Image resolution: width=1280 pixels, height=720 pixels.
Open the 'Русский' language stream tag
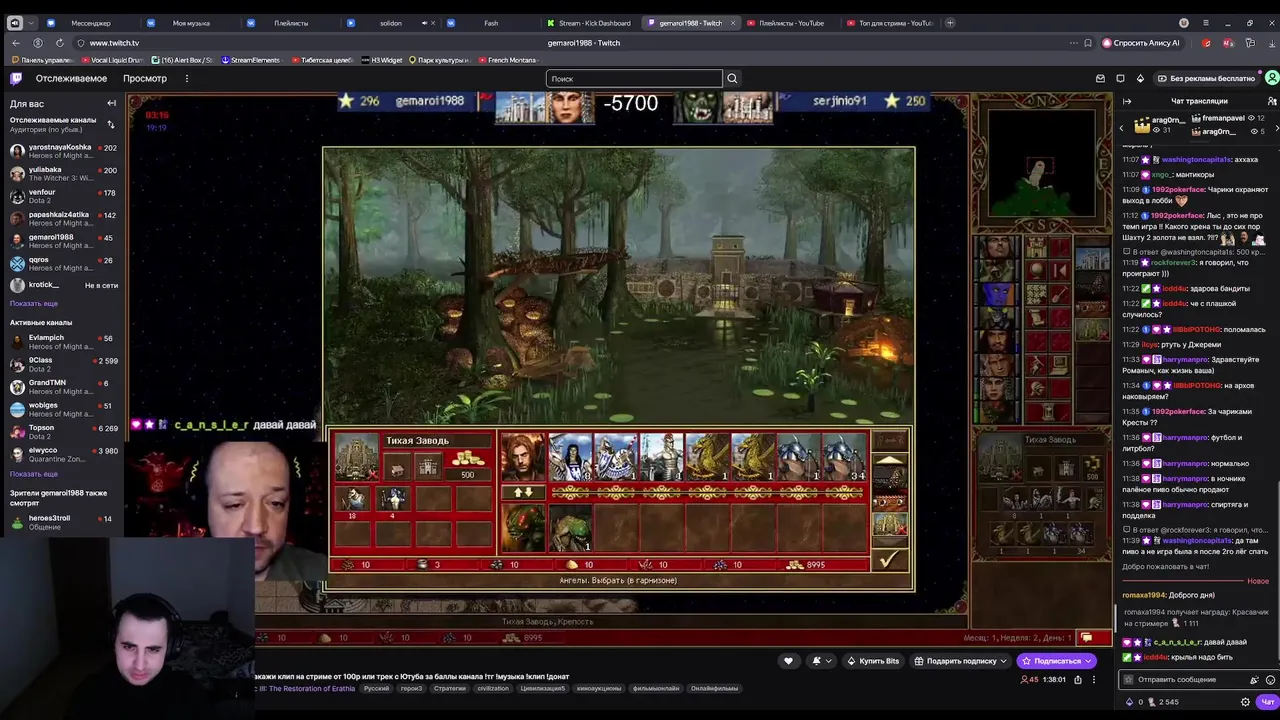[376, 688]
